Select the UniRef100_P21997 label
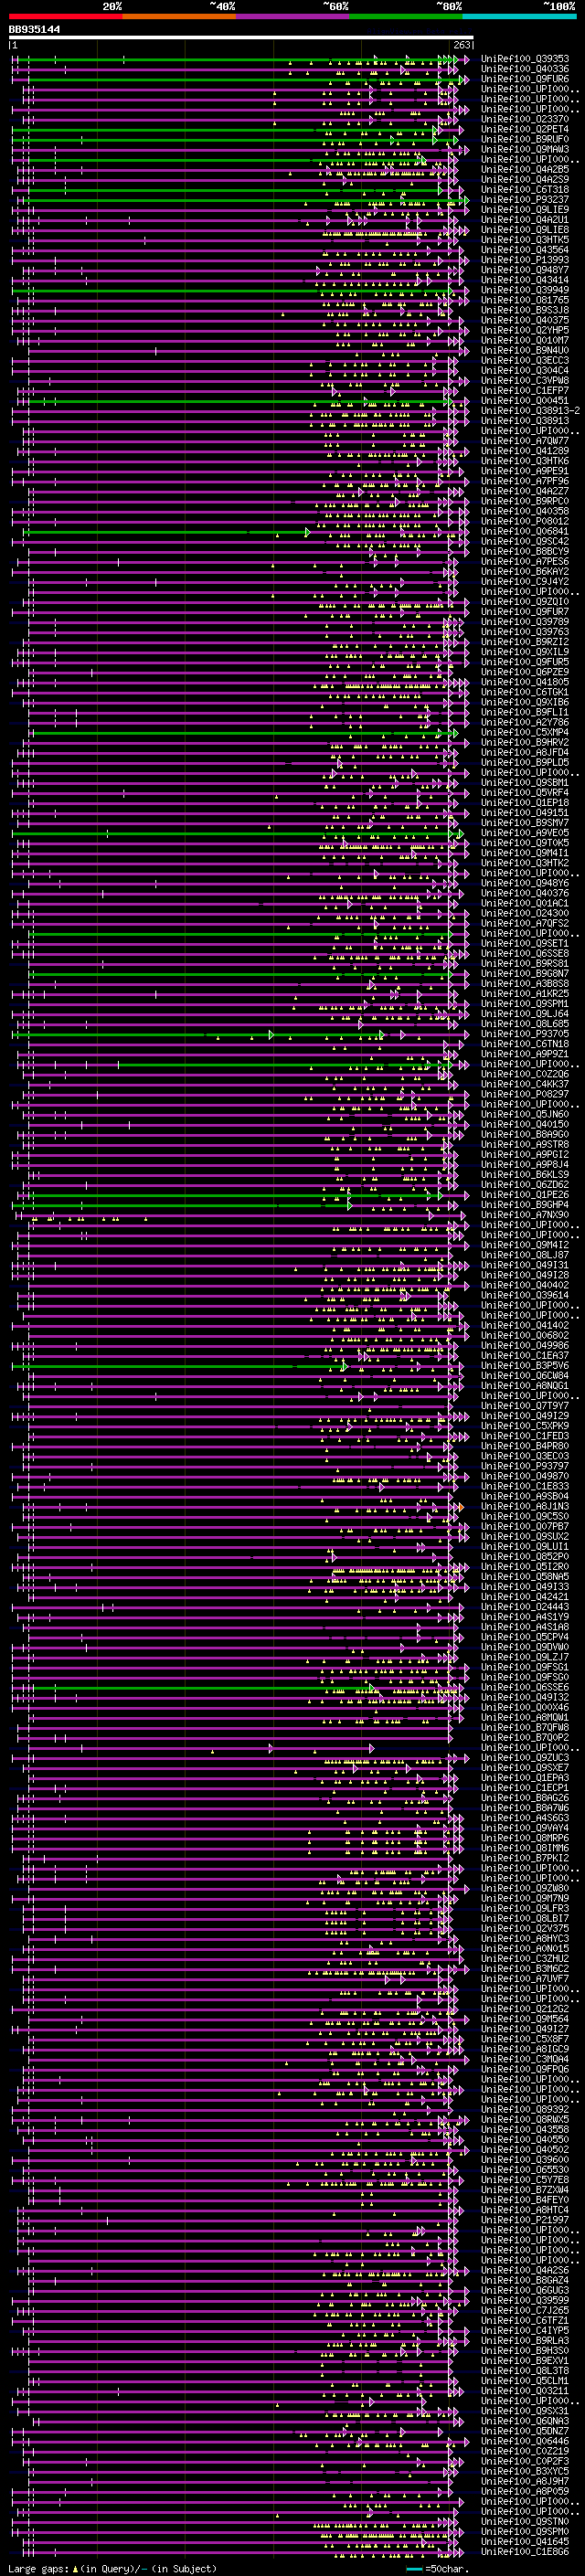This screenshot has width=585, height=2576. pyautogui.click(x=525, y=2219)
